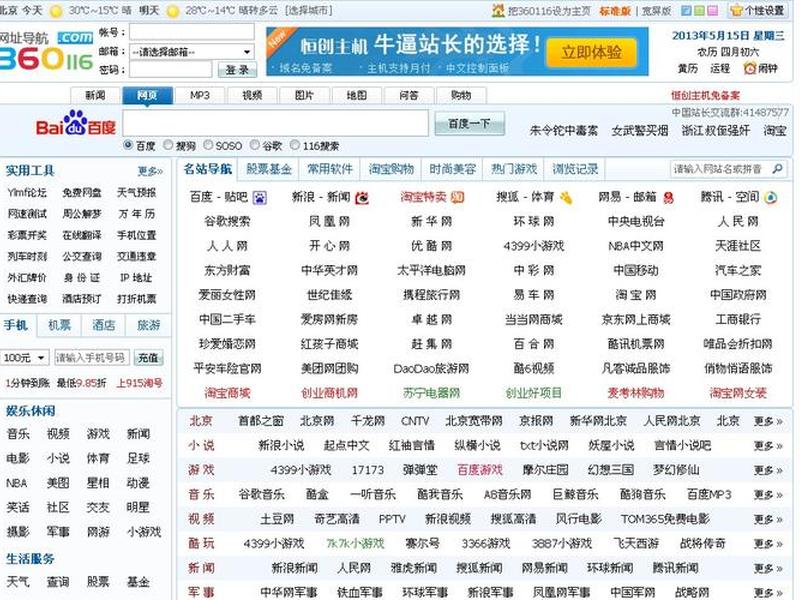Open the 土豆网 video link

(277, 519)
